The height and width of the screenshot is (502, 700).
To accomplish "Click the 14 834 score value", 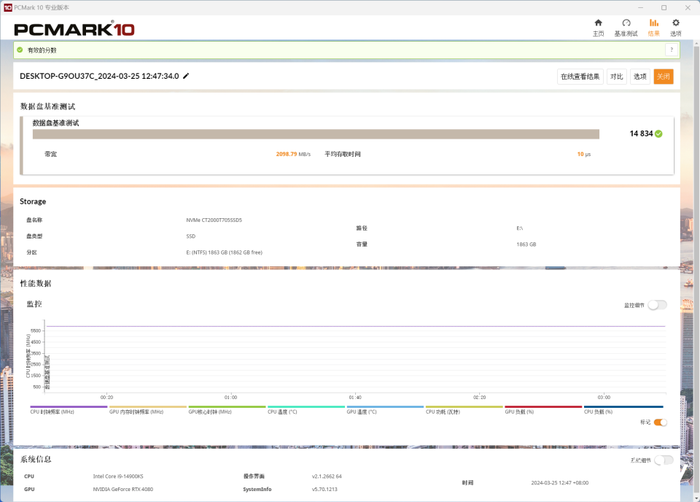I will tap(641, 134).
